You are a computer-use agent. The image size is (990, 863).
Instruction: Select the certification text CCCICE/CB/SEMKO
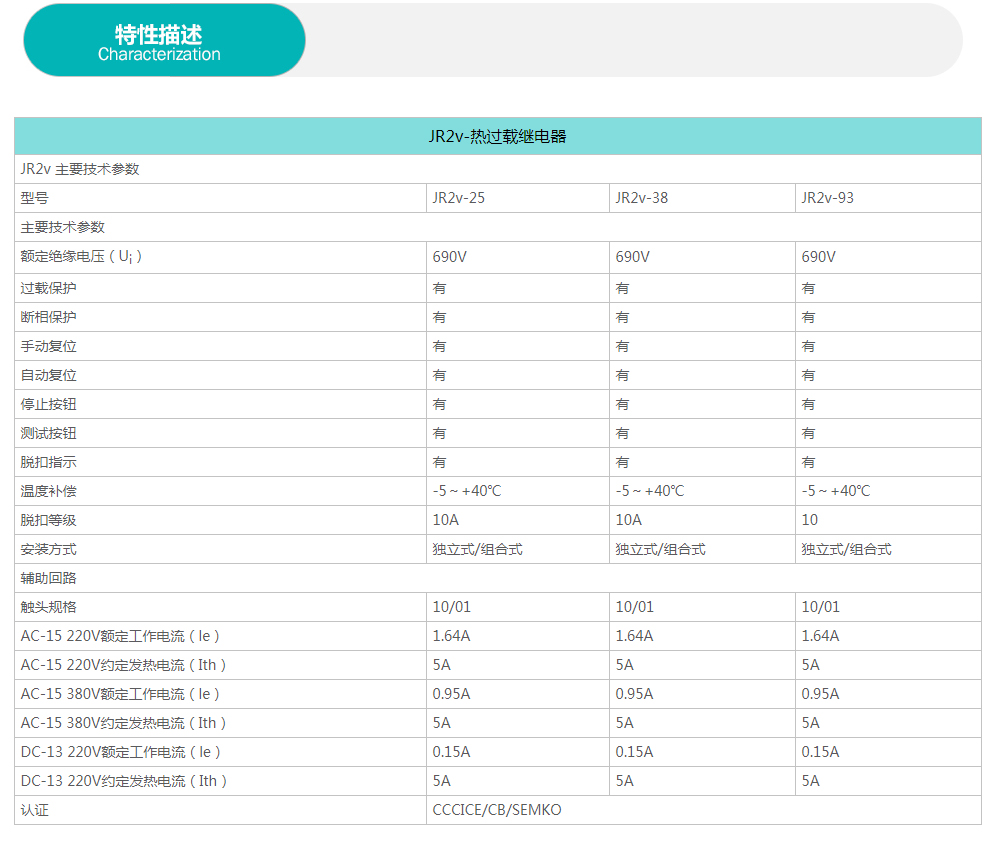pyautogui.click(x=497, y=811)
